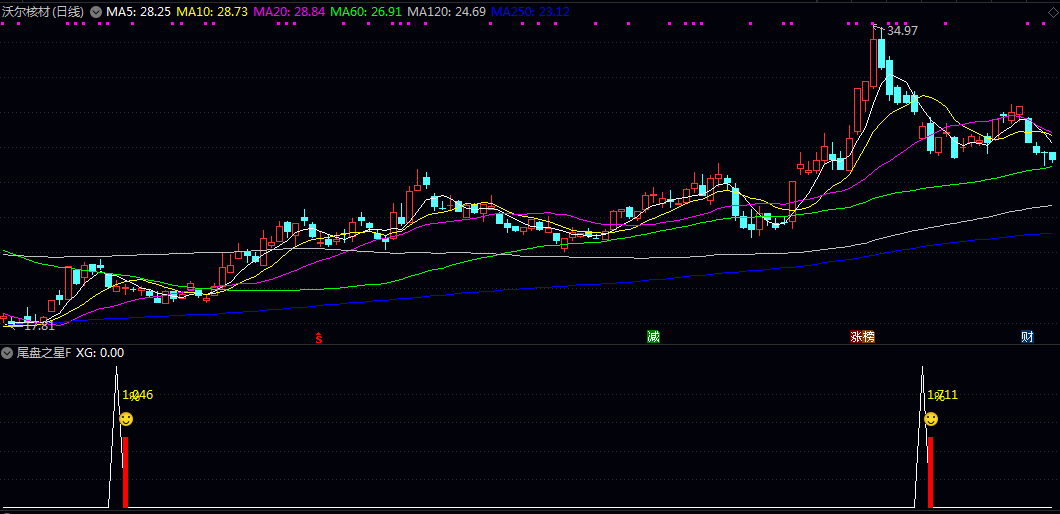This screenshot has height=514, width=1060.
Task: Open the 涨榜 event marker
Action: click(862, 337)
